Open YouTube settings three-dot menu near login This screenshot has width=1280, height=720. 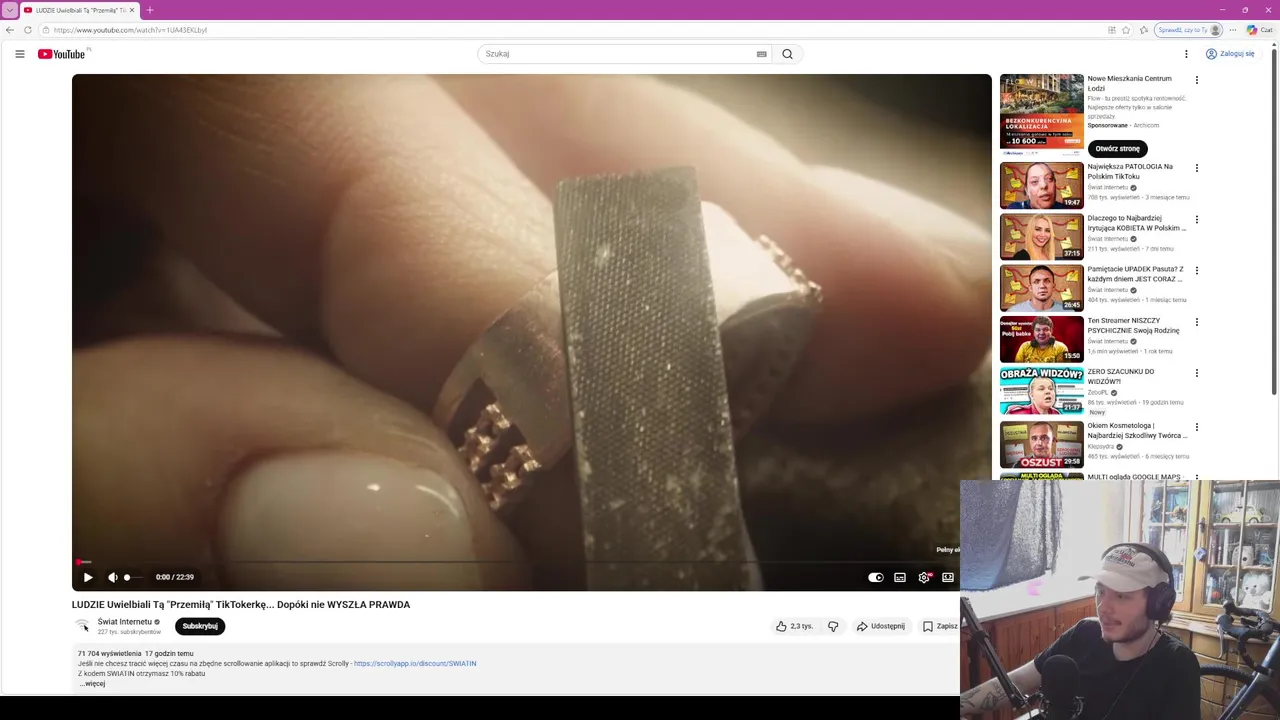[x=1186, y=54]
